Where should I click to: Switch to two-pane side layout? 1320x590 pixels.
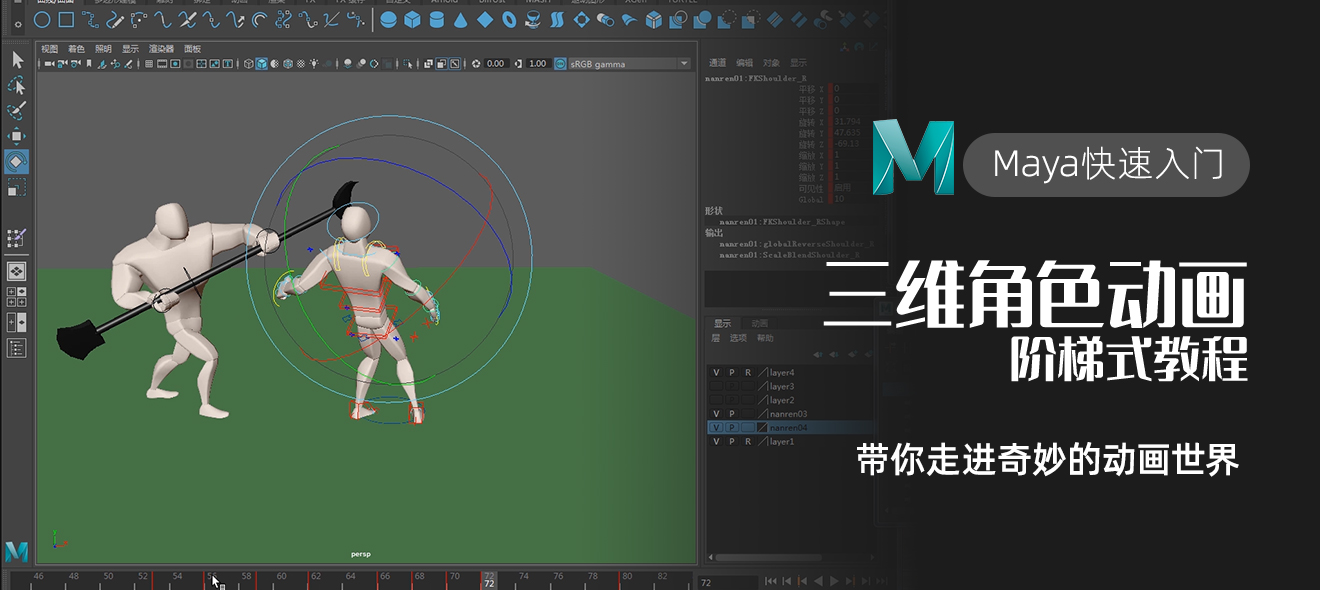coord(17,322)
